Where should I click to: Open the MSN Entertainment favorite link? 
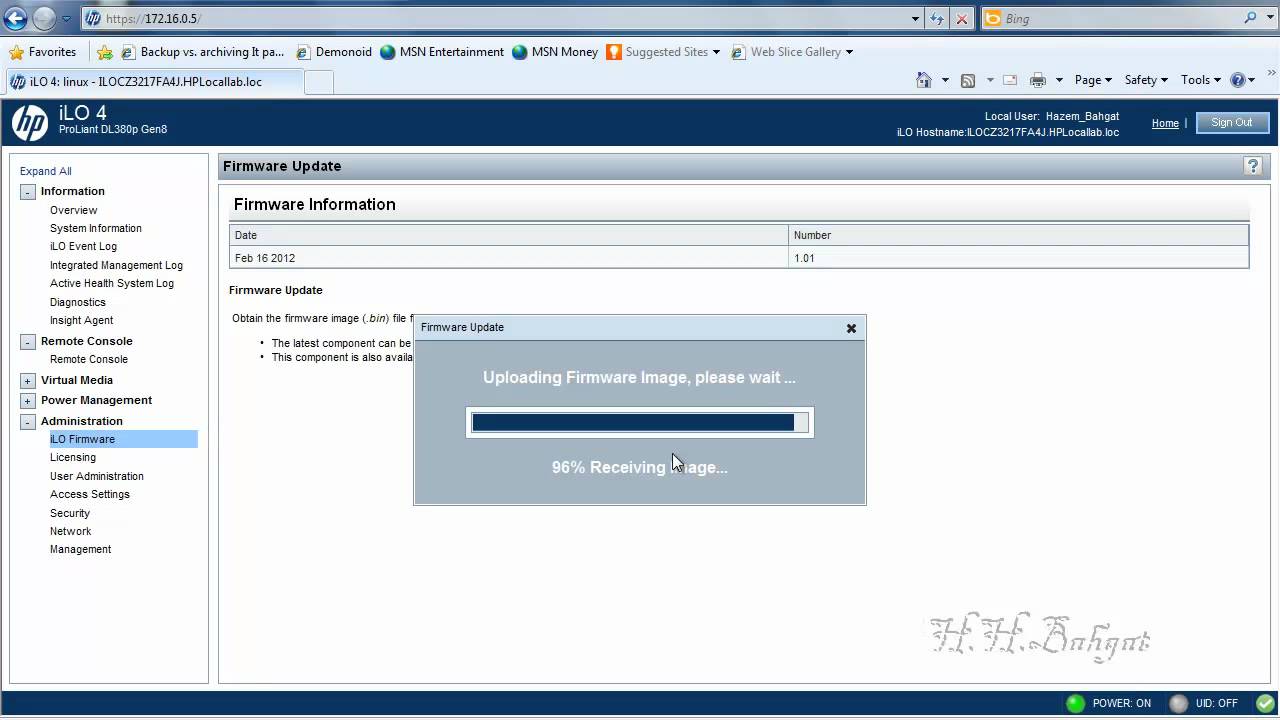pos(442,52)
